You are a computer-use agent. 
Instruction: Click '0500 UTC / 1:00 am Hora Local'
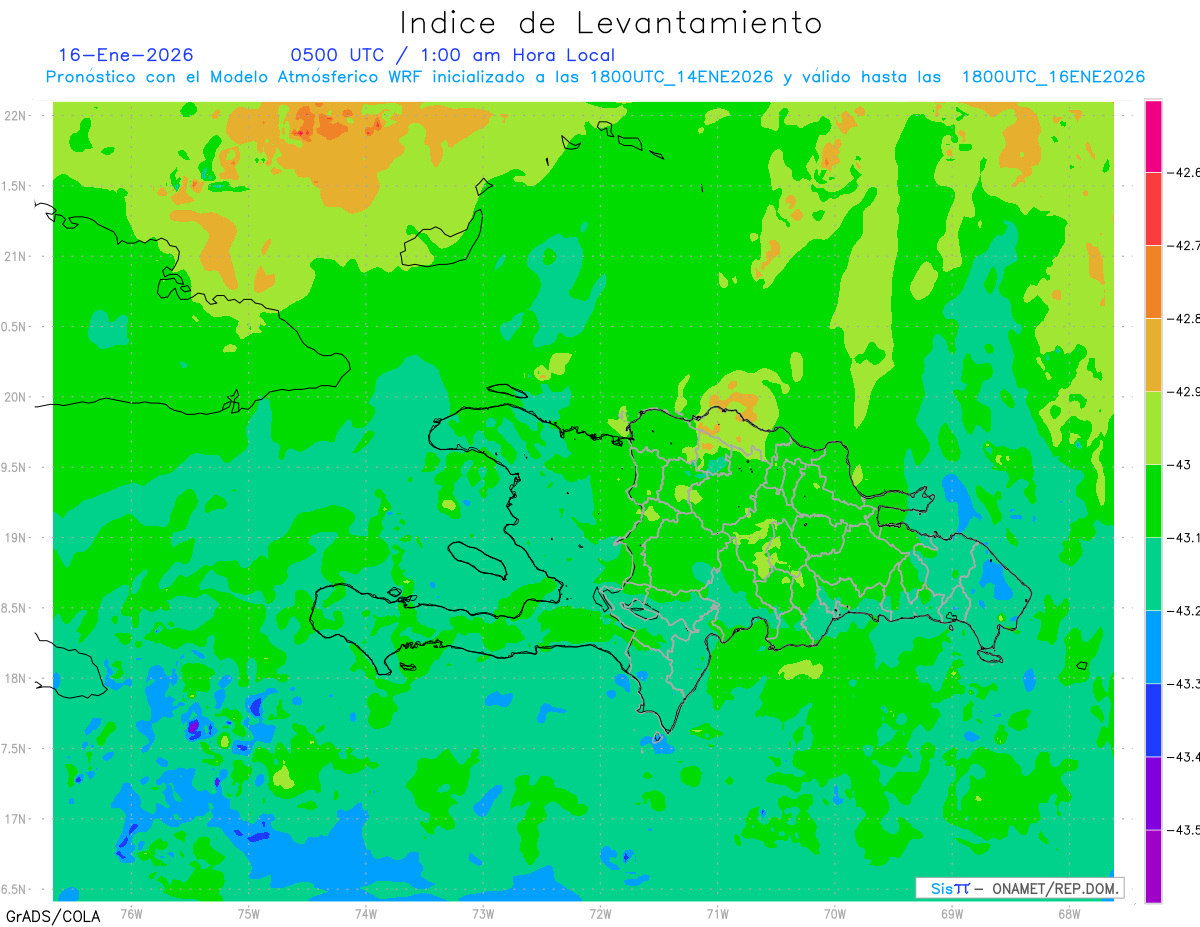(x=453, y=55)
